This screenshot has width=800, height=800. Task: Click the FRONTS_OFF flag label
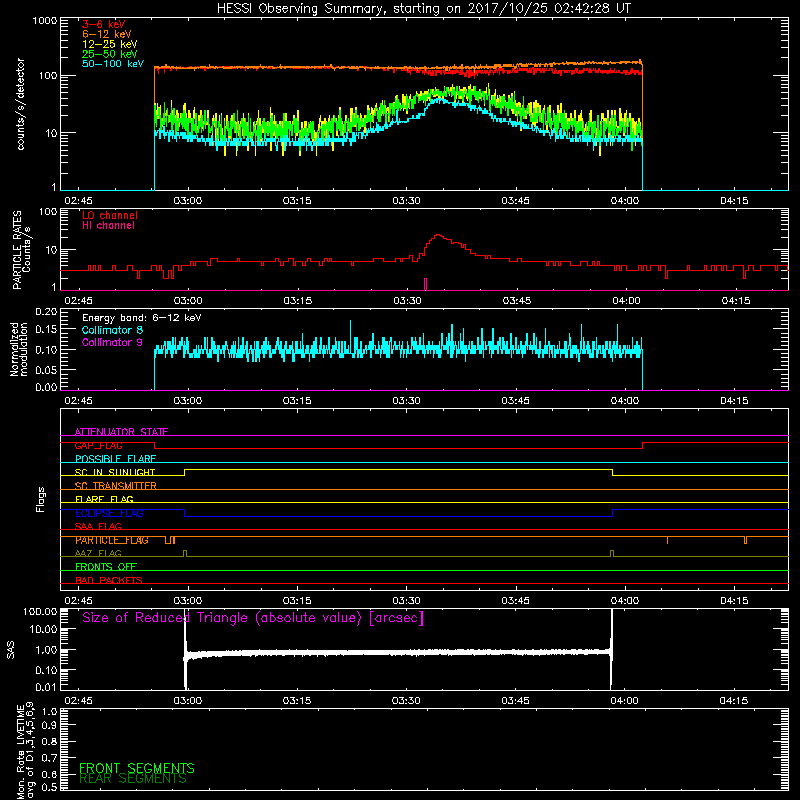tap(106, 566)
